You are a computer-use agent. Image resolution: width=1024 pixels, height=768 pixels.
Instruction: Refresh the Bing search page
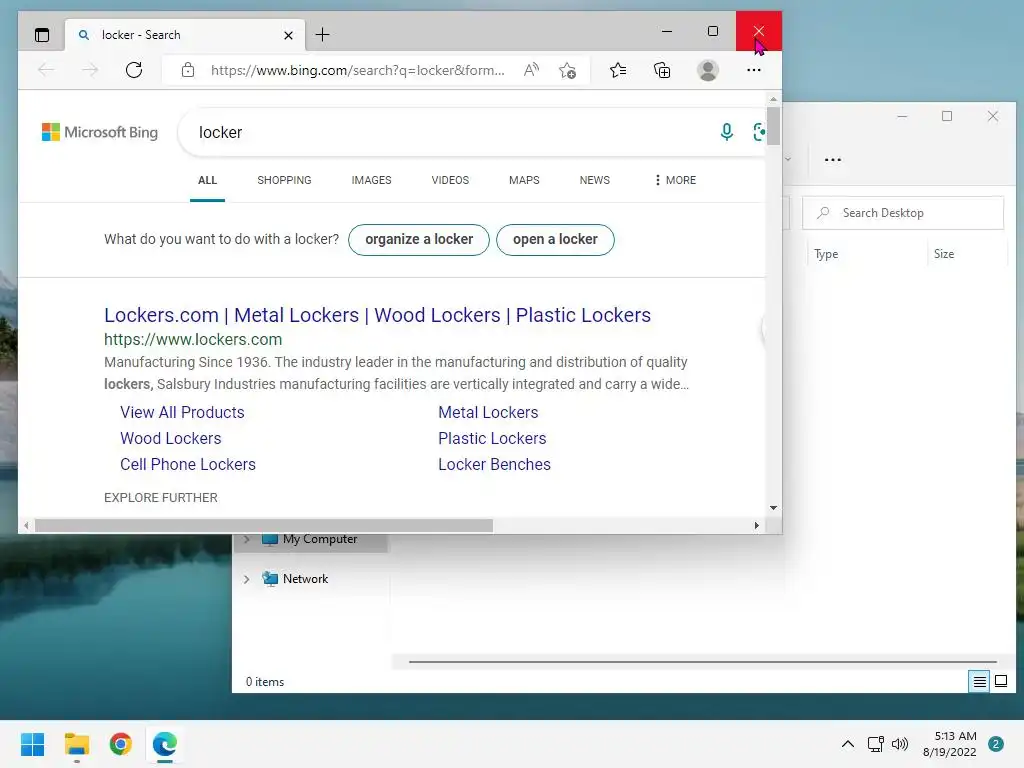click(134, 70)
